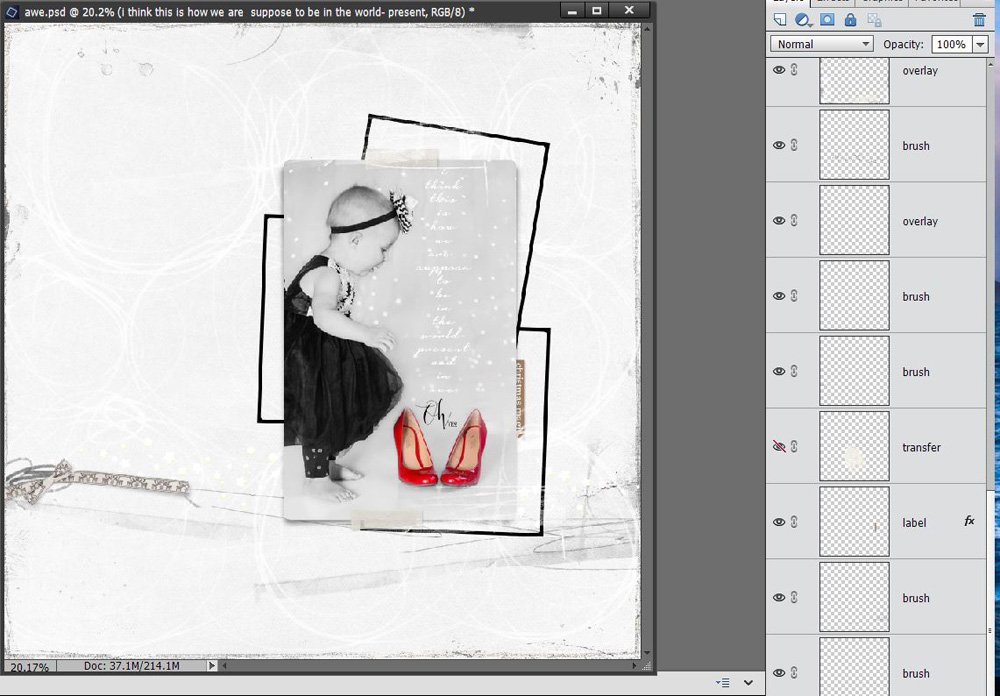This screenshot has height=696, width=1000.
Task: Open status bar info arrow next to Doc size
Action: click(212, 666)
